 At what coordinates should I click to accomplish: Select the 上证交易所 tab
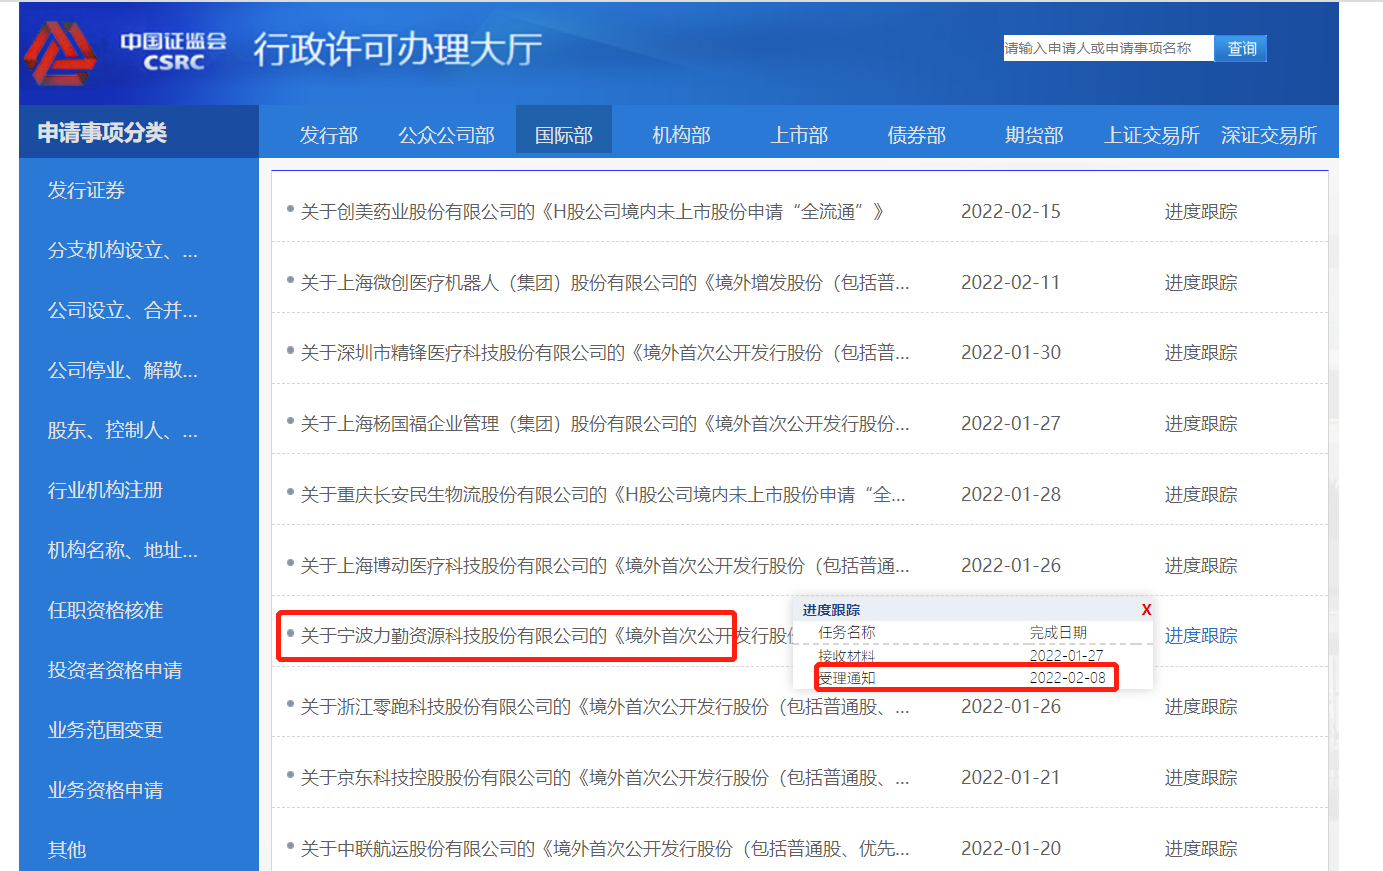pyautogui.click(x=1151, y=135)
